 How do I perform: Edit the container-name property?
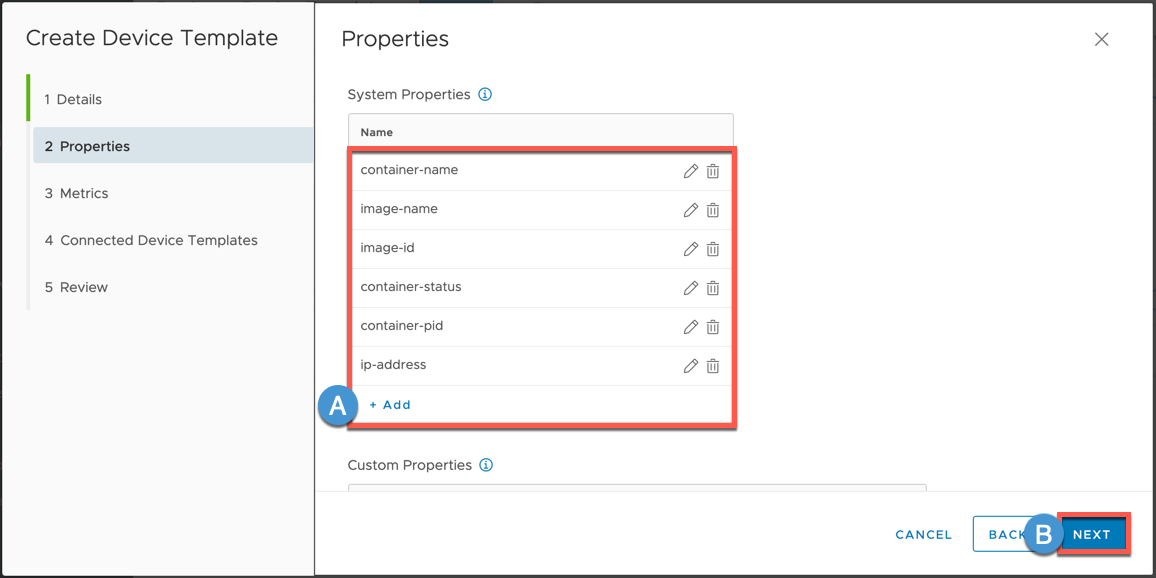[690, 171]
